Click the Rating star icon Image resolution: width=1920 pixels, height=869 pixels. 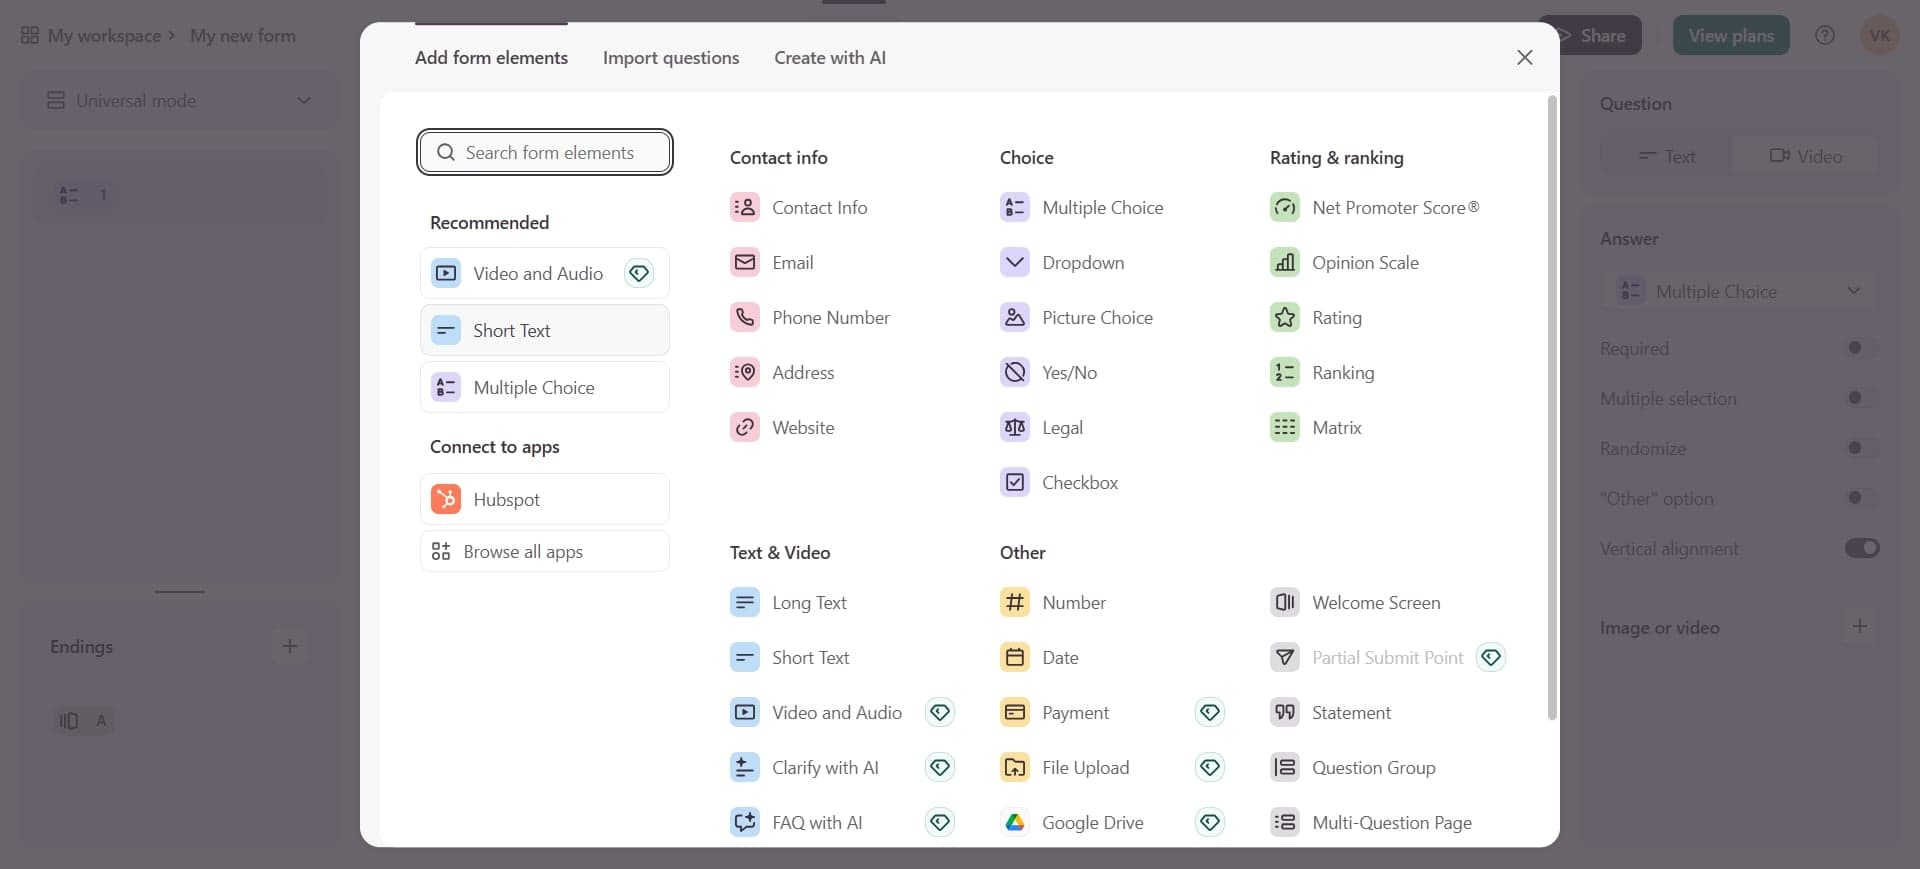click(x=1284, y=318)
